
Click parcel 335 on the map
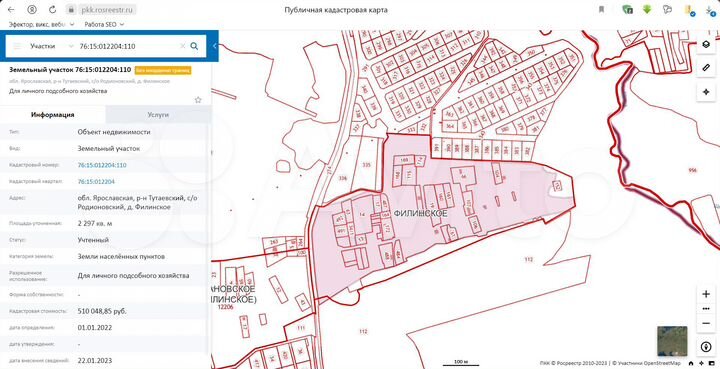[366, 164]
